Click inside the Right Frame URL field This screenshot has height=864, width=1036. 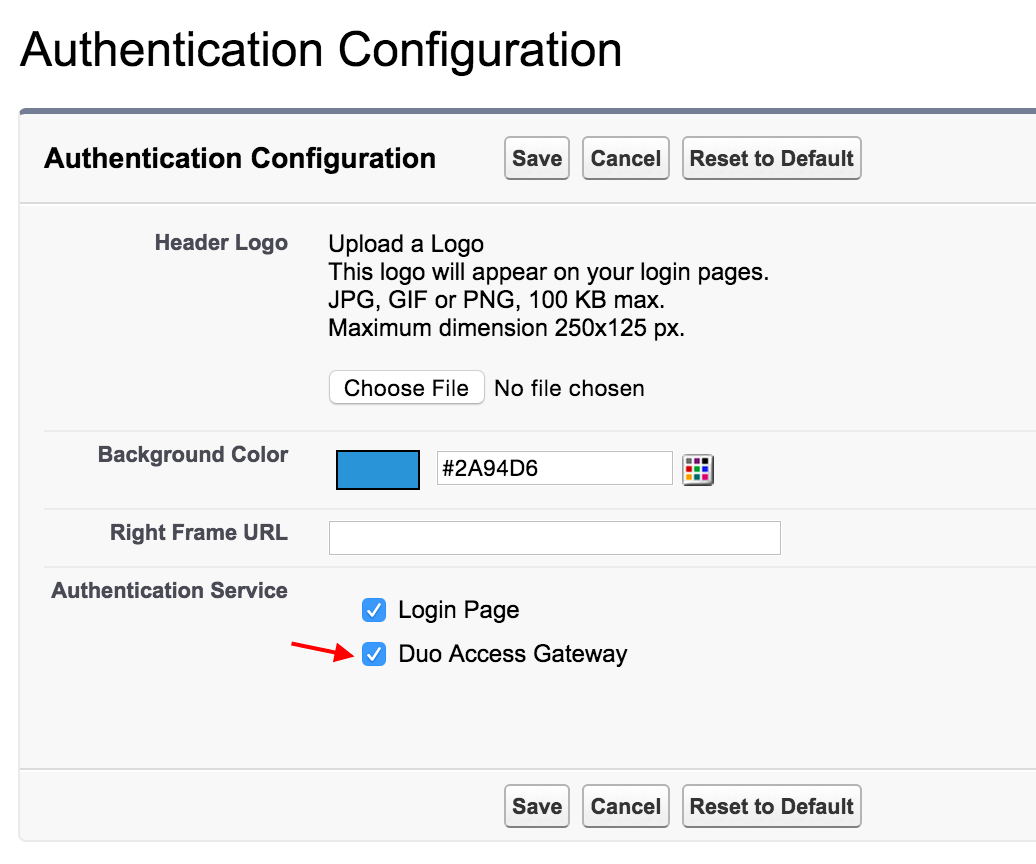pos(554,538)
